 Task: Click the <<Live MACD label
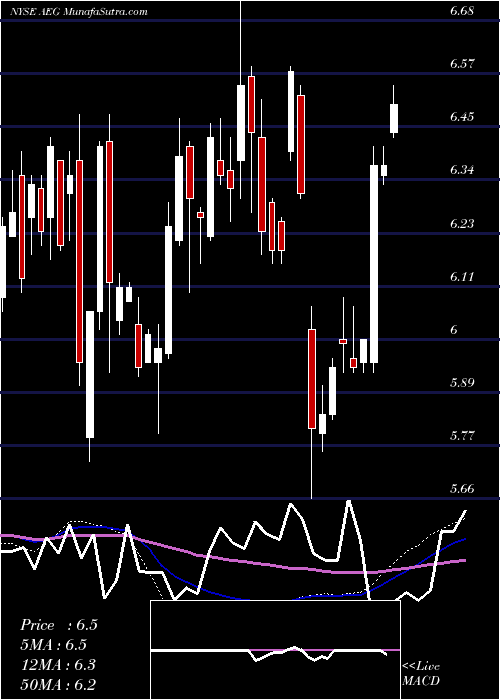click(x=421, y=673)
